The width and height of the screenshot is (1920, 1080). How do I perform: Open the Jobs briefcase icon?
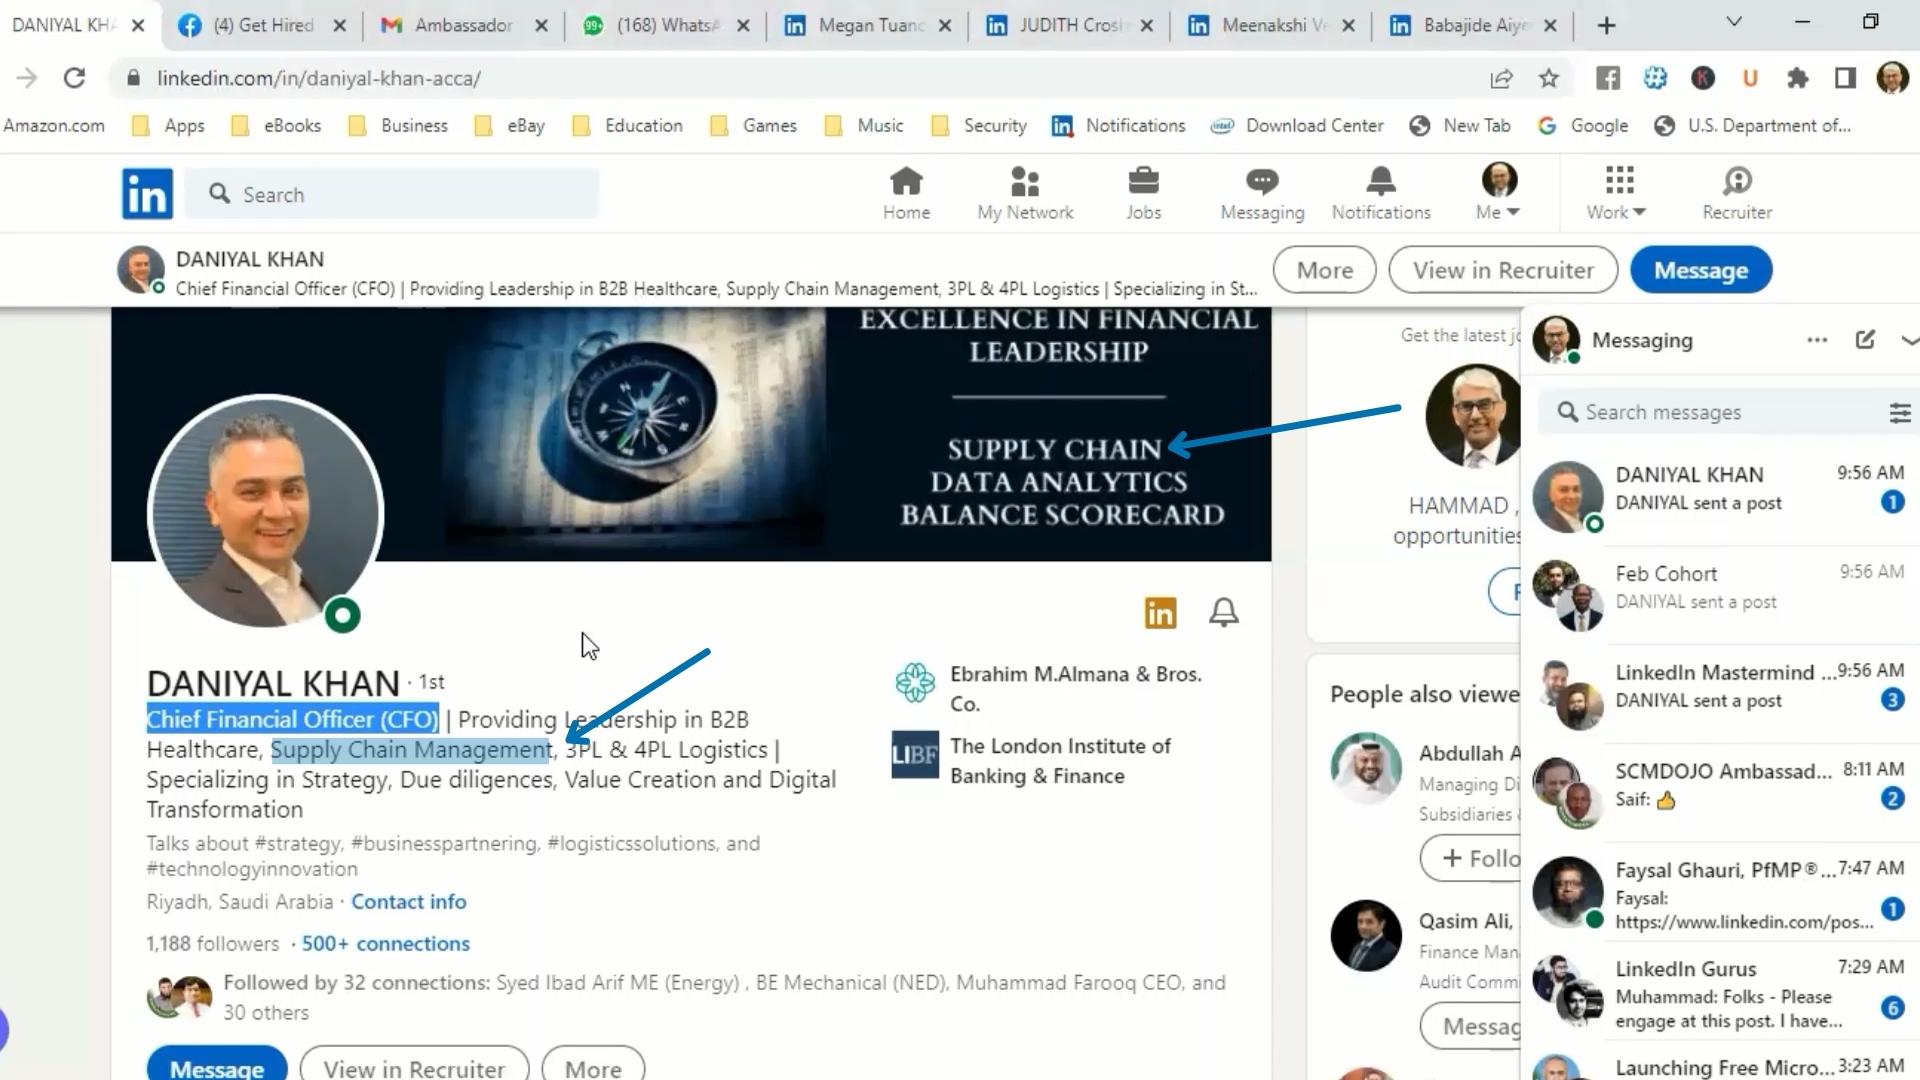pos(1143,194)
